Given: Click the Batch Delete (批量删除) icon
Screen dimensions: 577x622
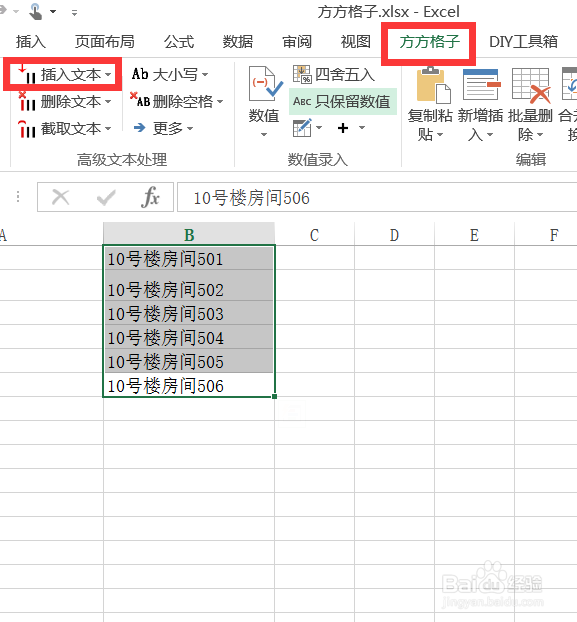Looking at the screenshot, I should tap(531, 85).
